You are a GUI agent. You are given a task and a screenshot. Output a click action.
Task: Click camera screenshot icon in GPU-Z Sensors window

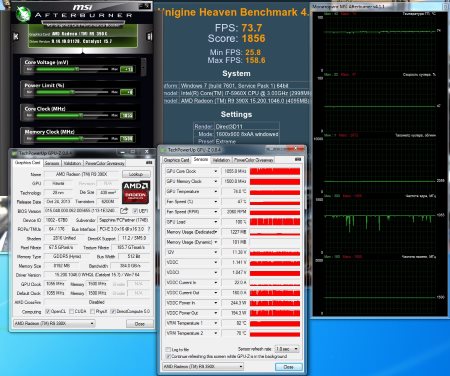298,160
